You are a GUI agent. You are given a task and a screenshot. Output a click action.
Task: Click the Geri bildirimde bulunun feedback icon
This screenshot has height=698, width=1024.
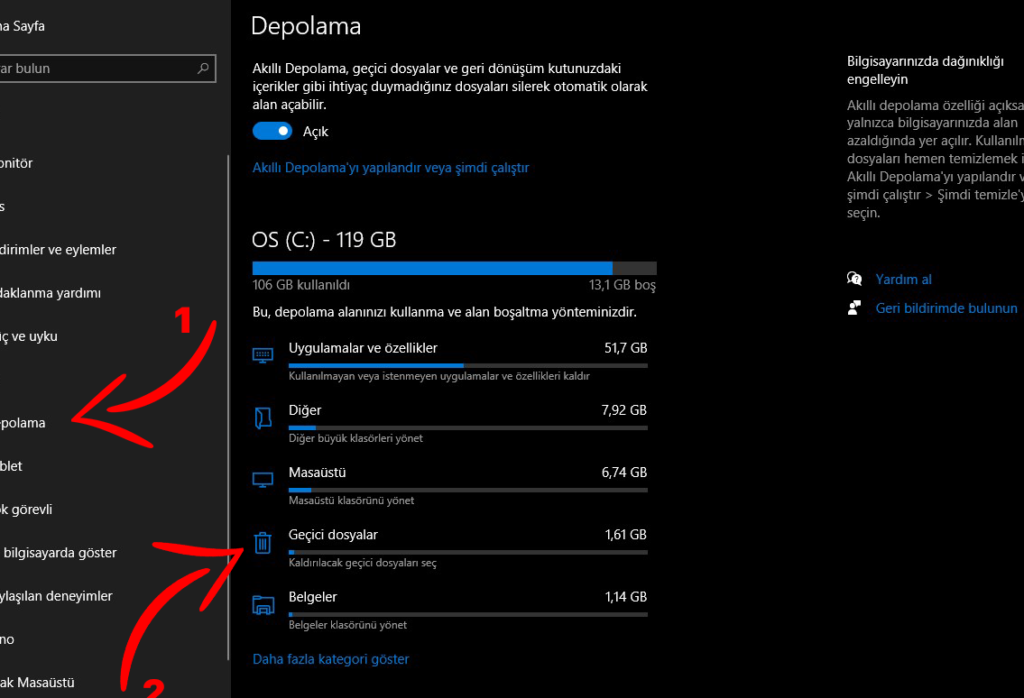[x=855, y=308]
